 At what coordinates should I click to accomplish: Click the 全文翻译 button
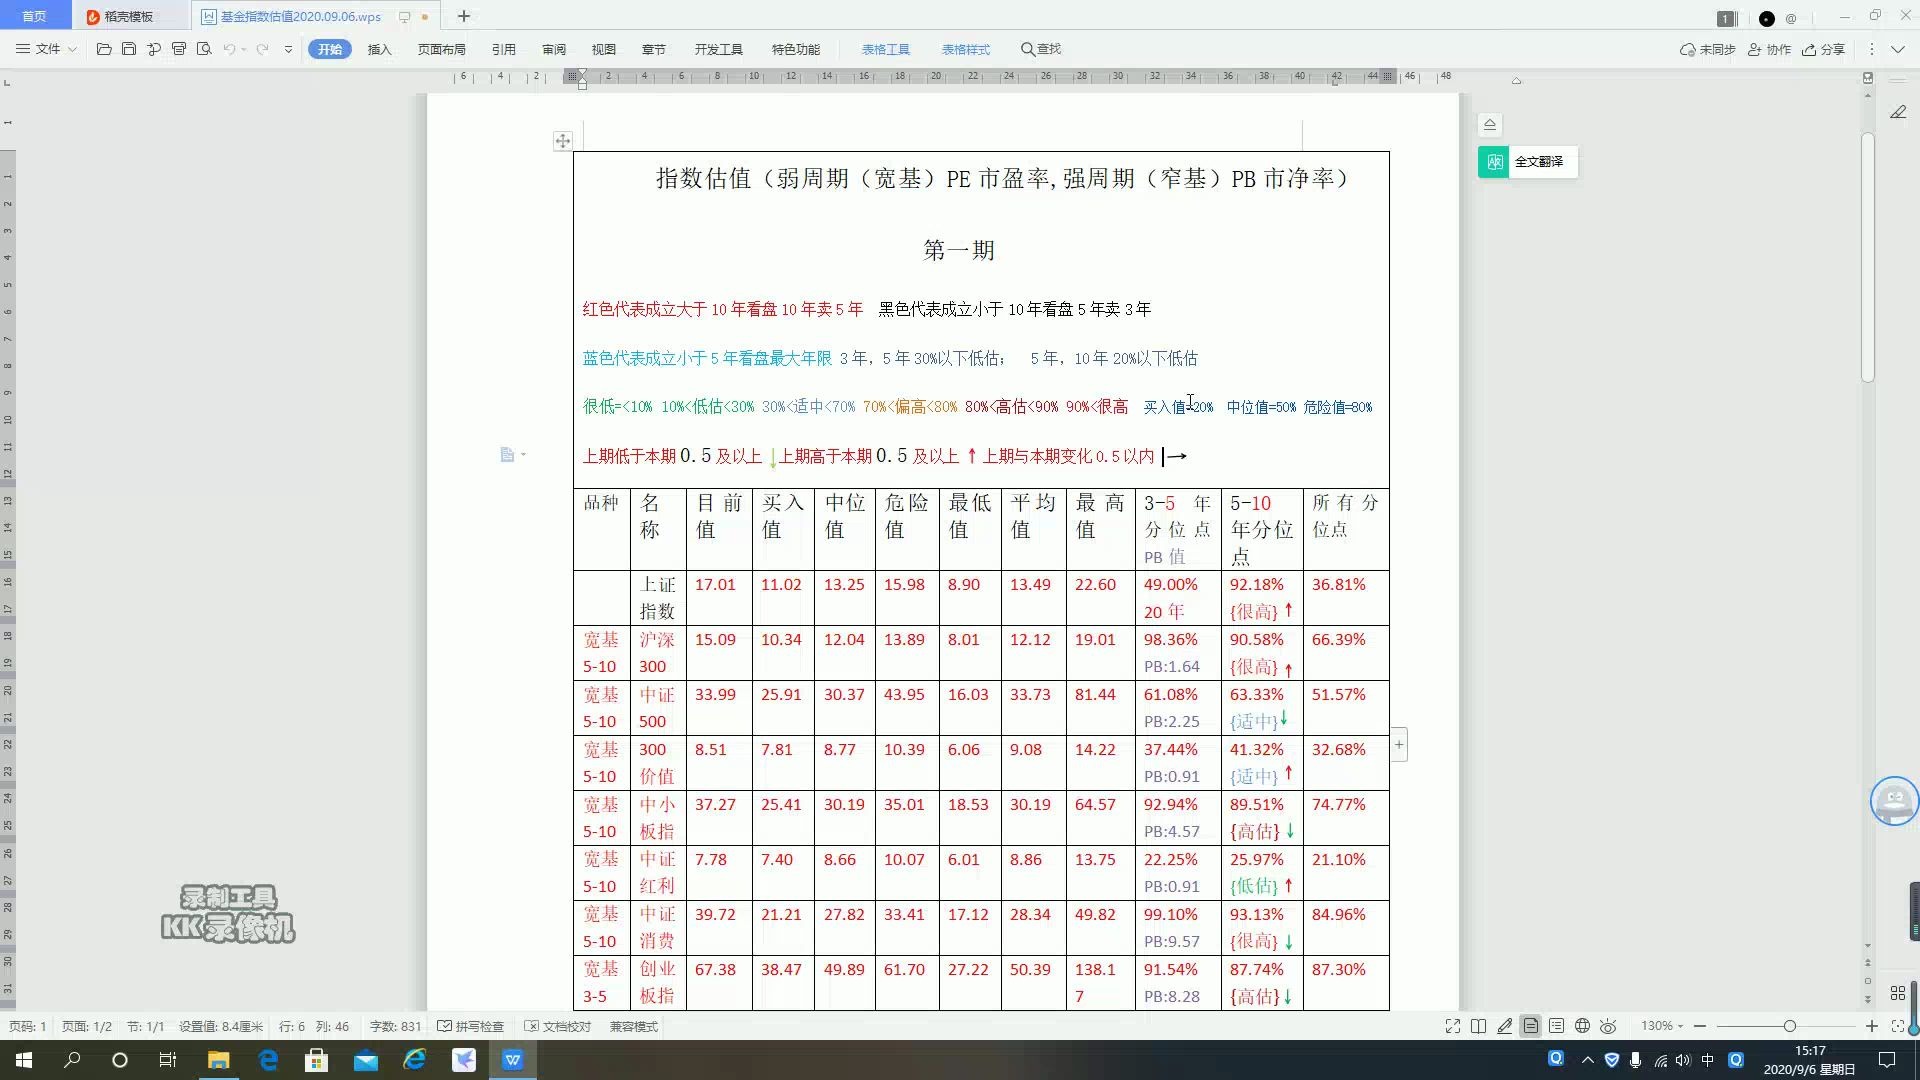[x=1527, y=162]
